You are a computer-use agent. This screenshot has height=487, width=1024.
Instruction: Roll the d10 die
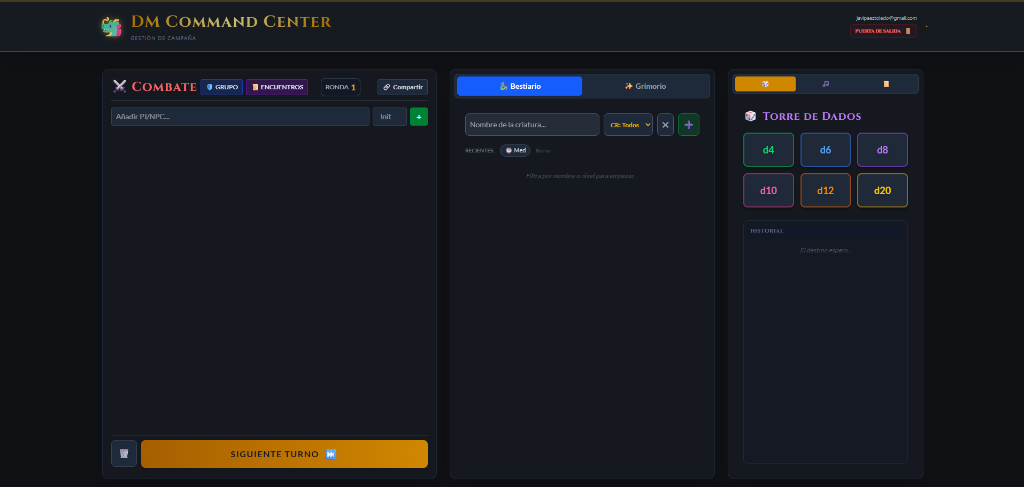point(769,191)
